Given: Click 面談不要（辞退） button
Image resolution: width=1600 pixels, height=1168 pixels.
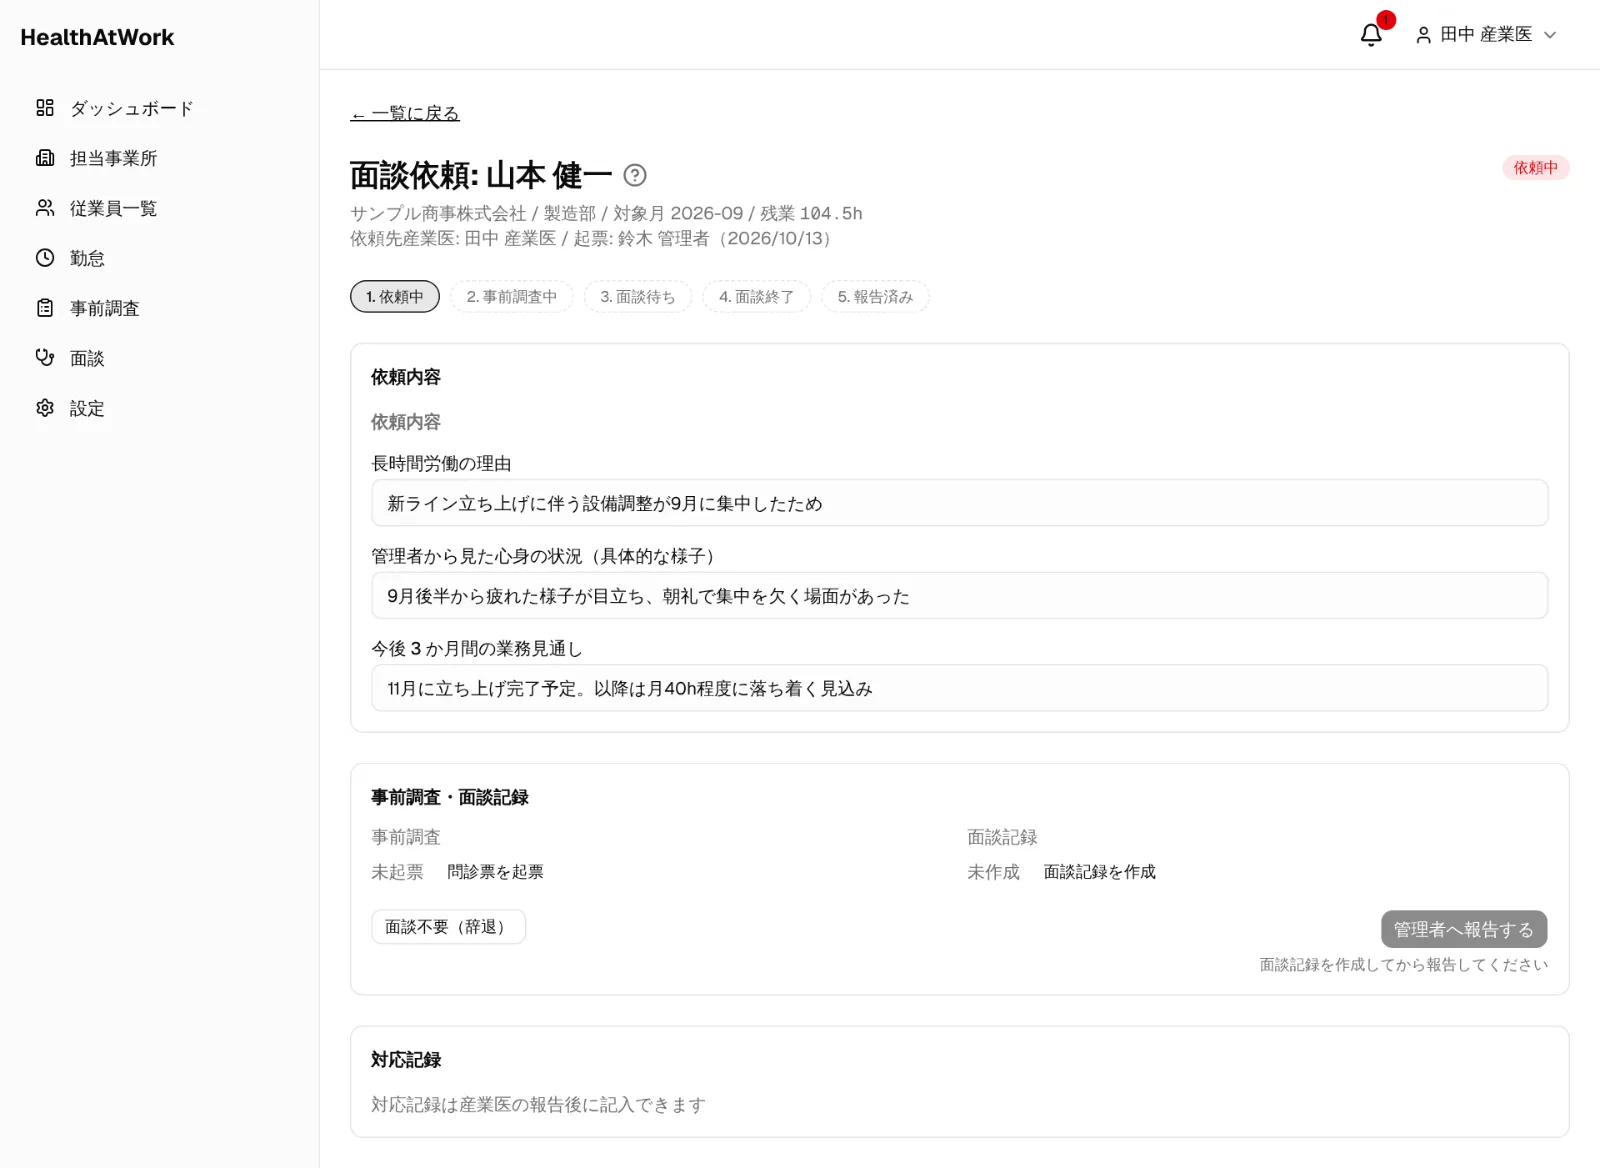Looking at the screenshot, I should pyautogui.click(x=449, y=927).
